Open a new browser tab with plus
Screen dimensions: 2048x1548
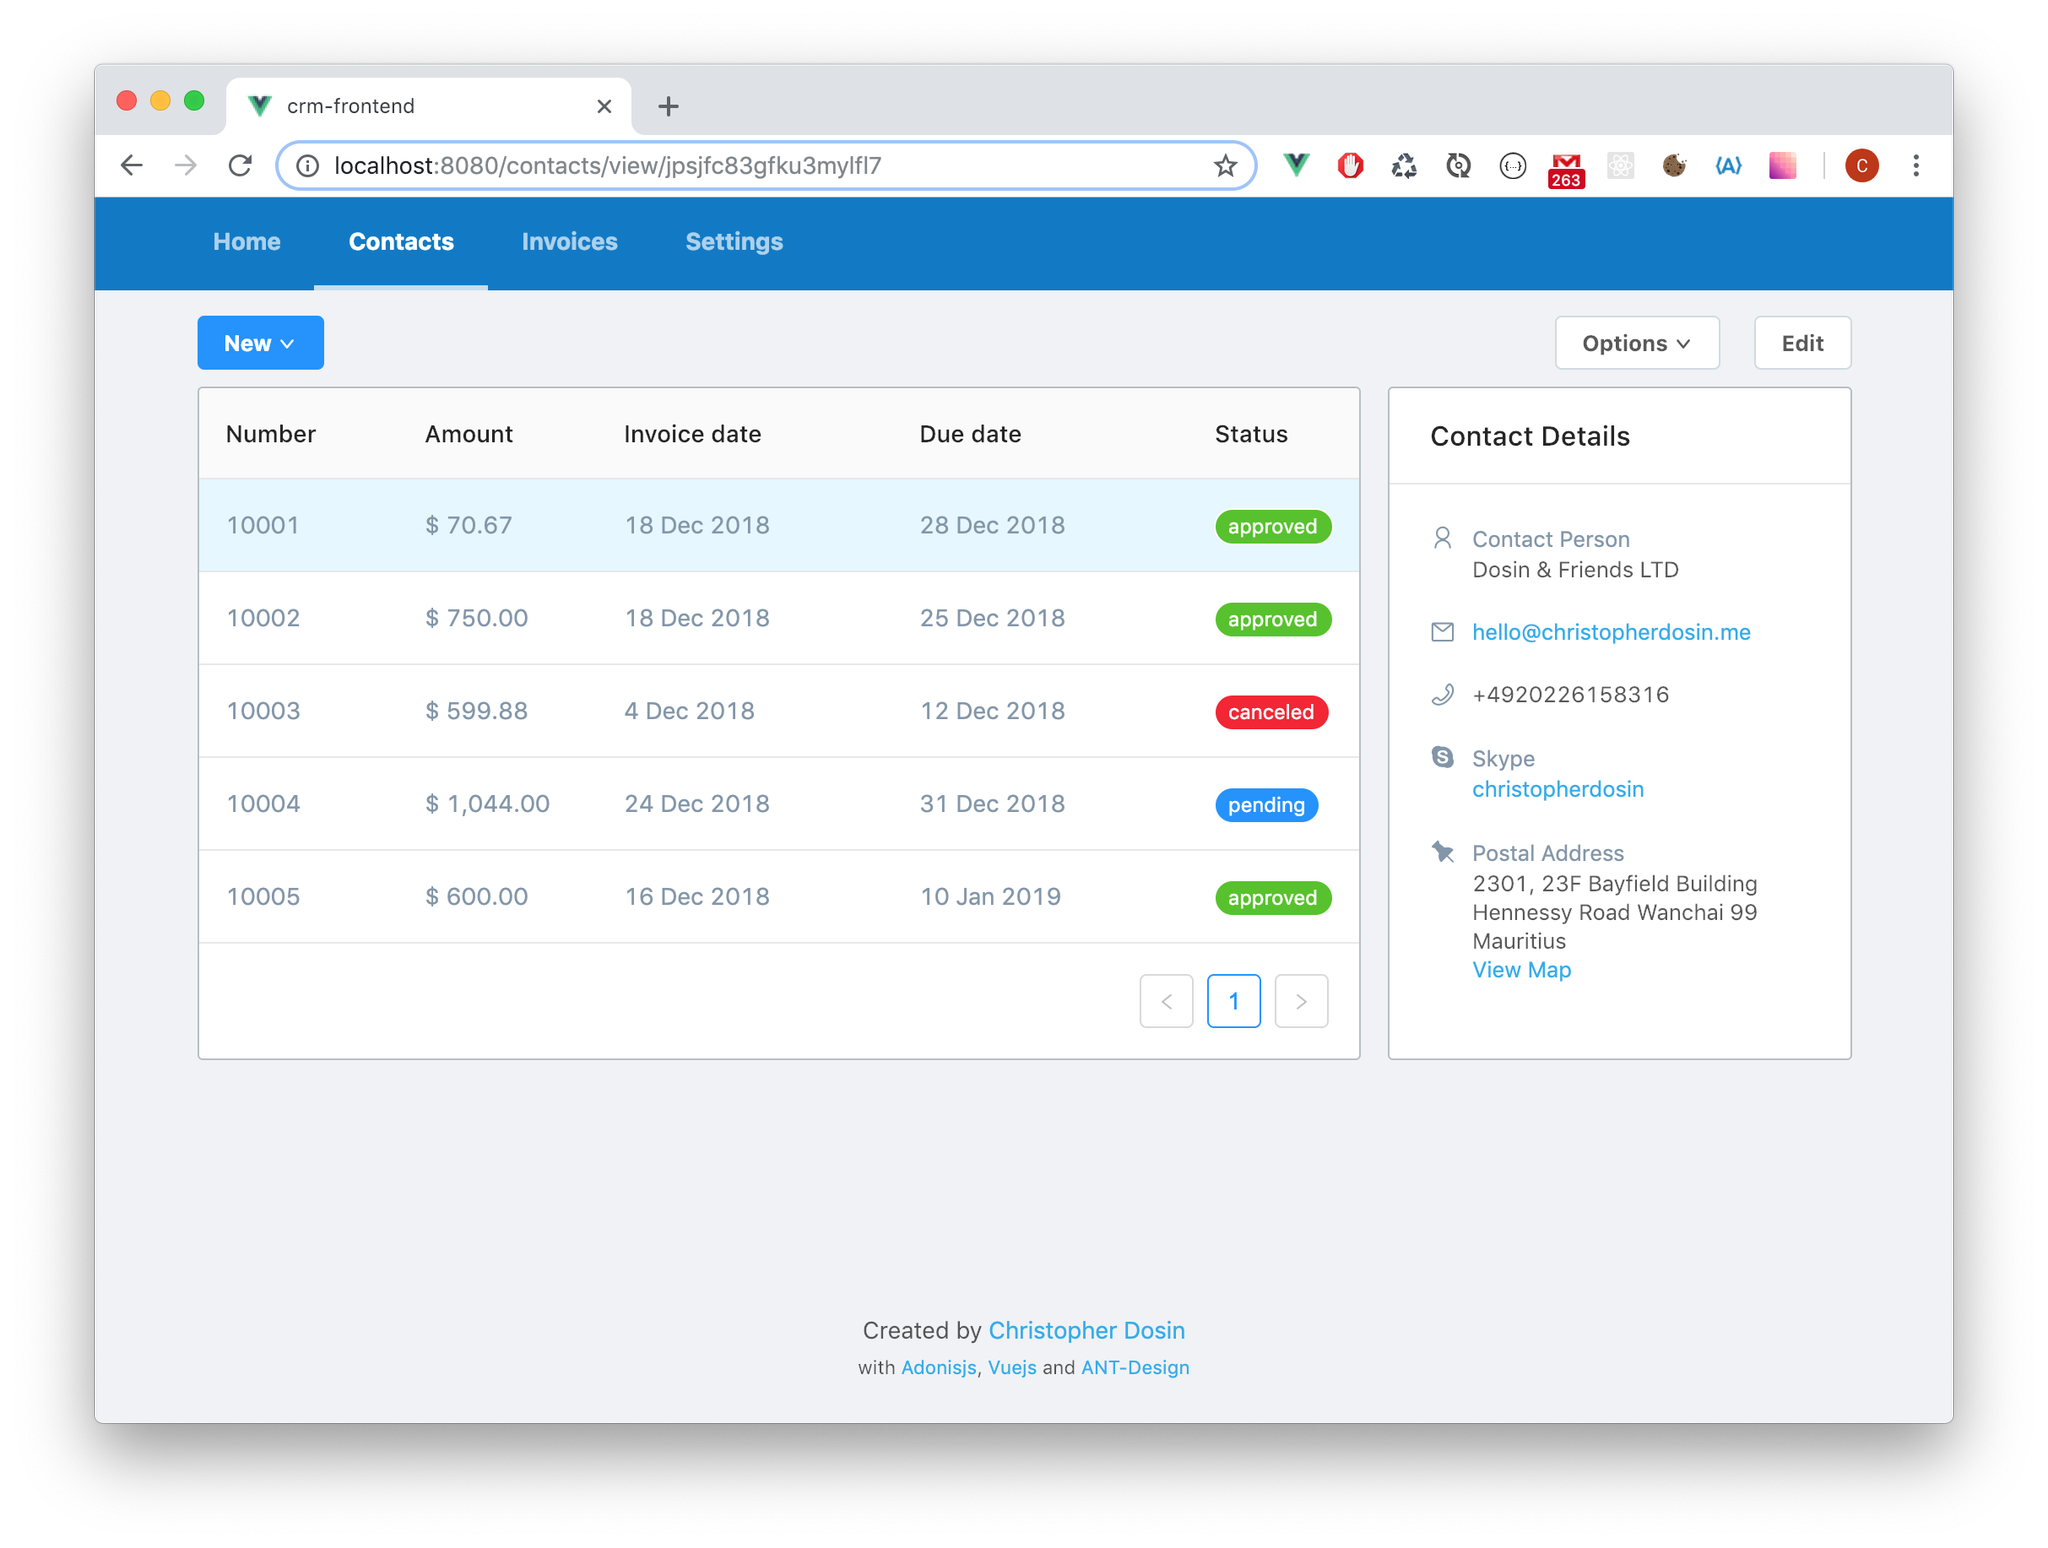[x=668, y=106]
